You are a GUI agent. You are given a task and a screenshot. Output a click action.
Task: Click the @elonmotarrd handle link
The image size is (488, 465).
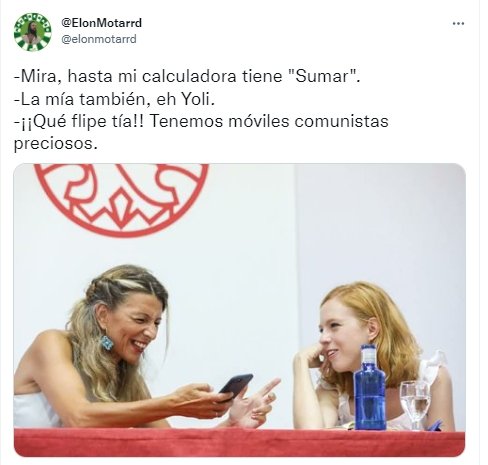[x=99, y=39]
